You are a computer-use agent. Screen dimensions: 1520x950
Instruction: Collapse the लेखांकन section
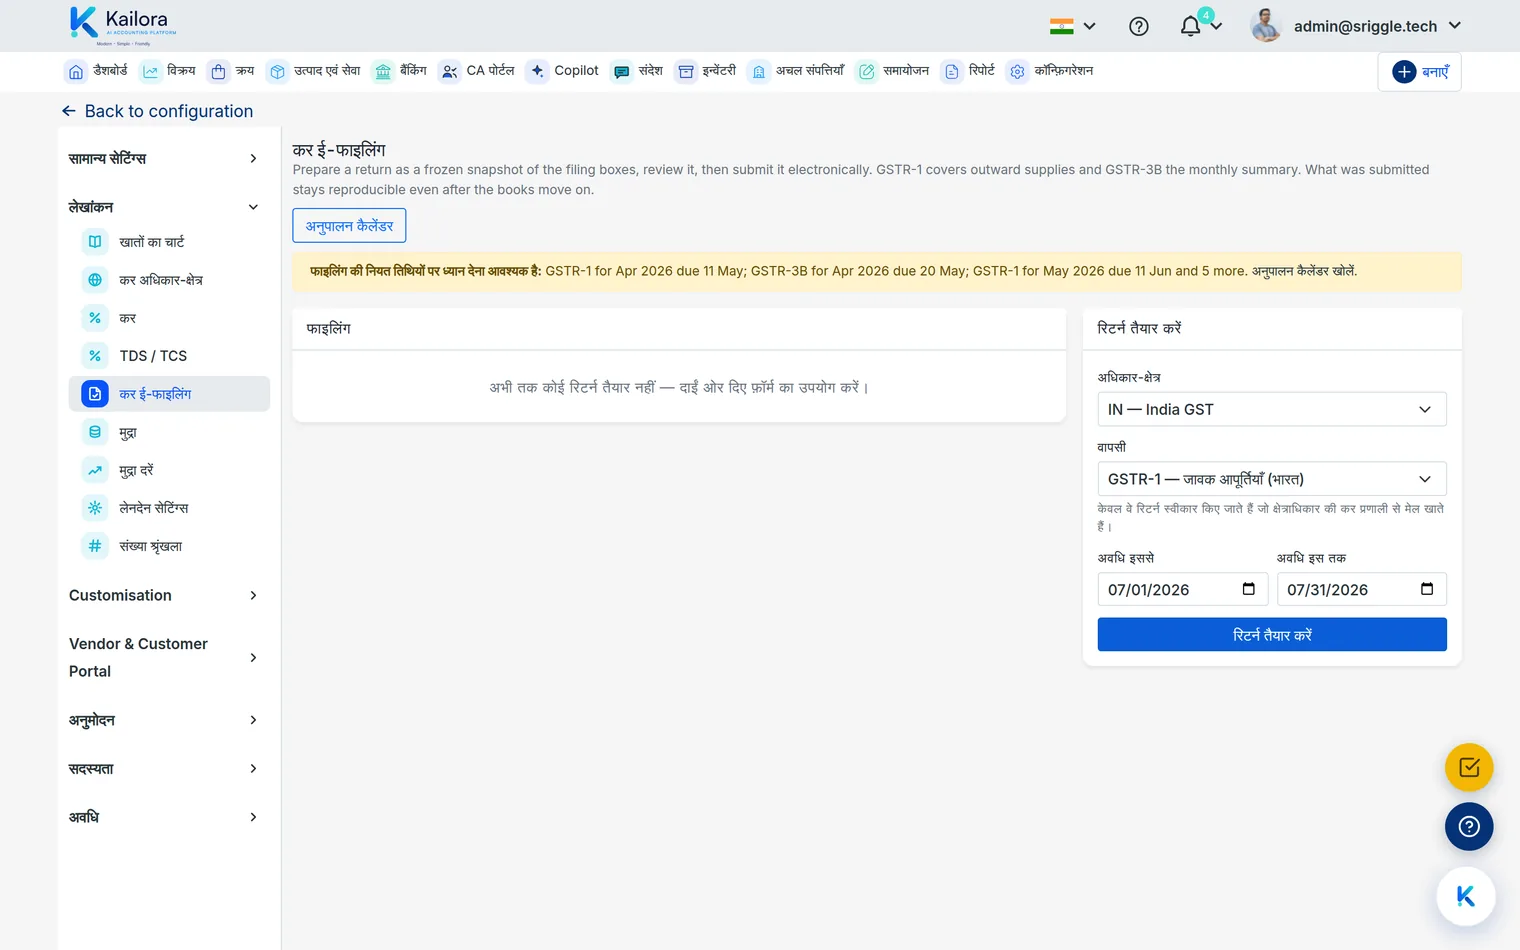[164, 207]
